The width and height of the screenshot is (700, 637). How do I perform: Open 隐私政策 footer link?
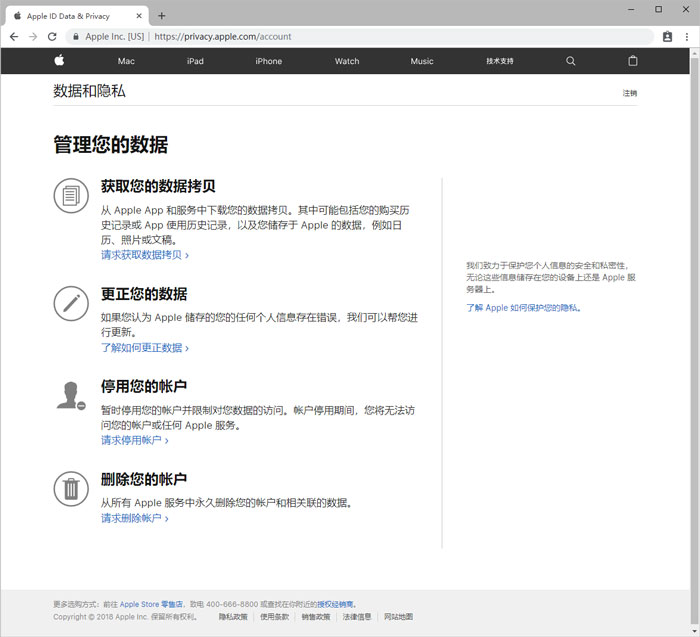point(233,617)
